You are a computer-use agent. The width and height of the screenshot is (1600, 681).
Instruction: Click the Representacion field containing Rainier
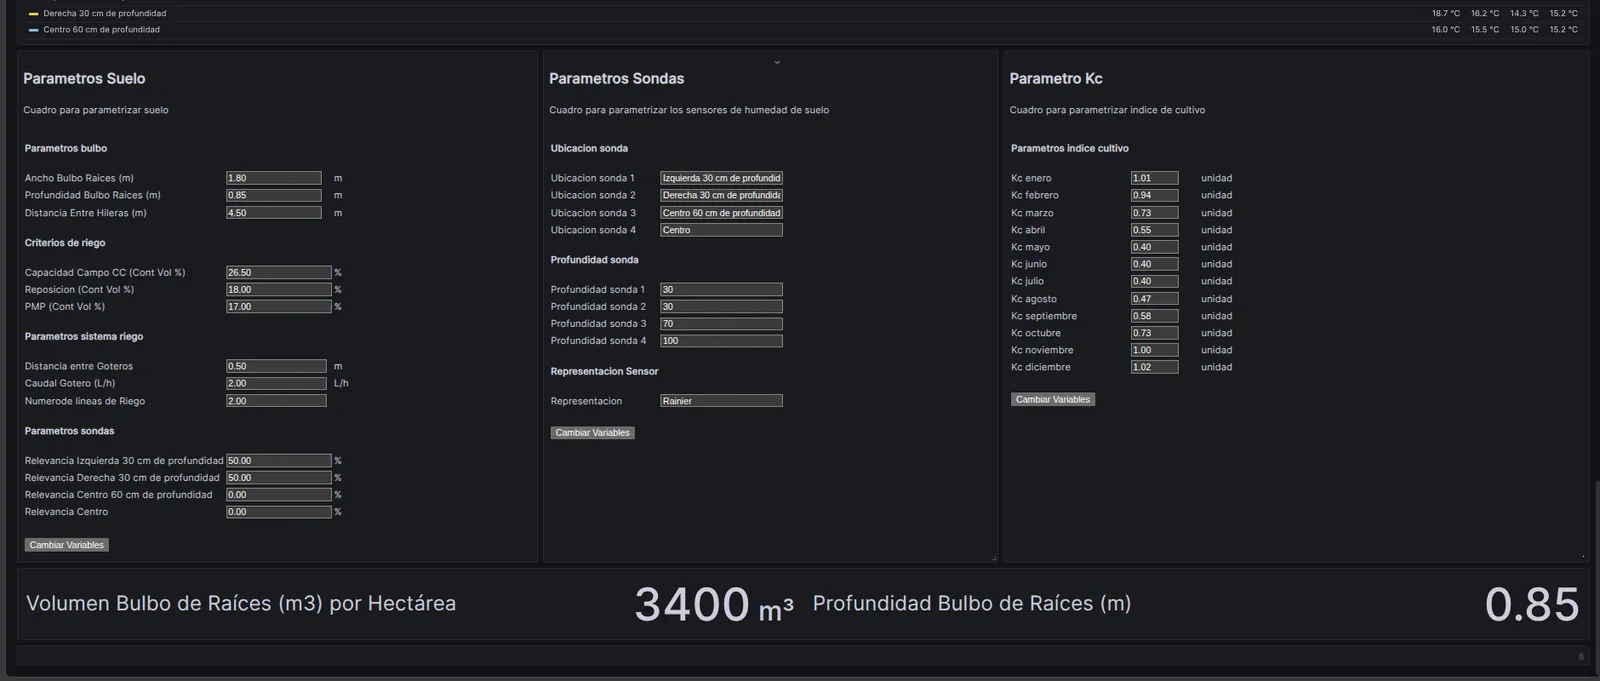(721, 401)
